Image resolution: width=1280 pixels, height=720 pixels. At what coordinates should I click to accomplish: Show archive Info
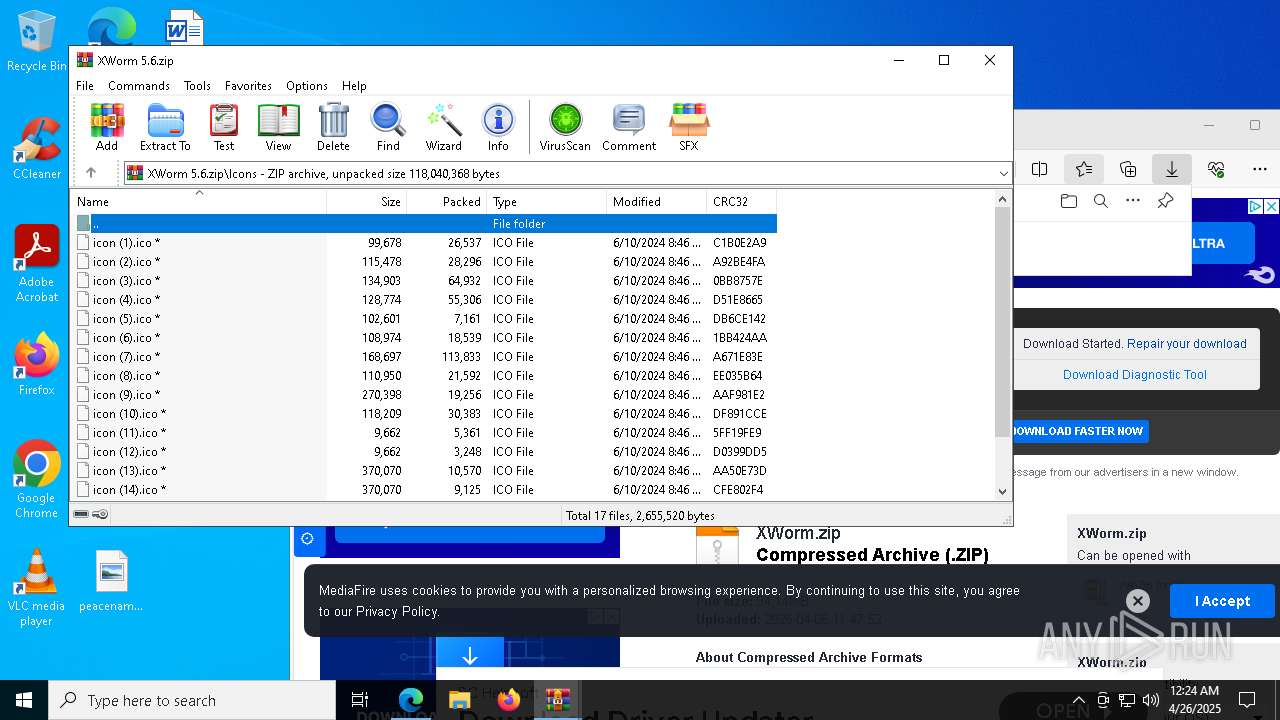coord(498,127)
